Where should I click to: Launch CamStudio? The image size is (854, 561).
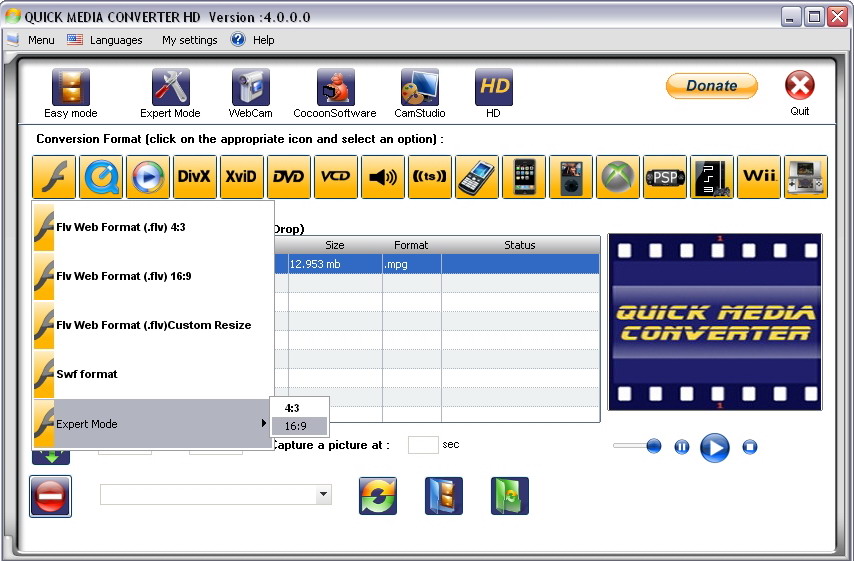(419, 93)
